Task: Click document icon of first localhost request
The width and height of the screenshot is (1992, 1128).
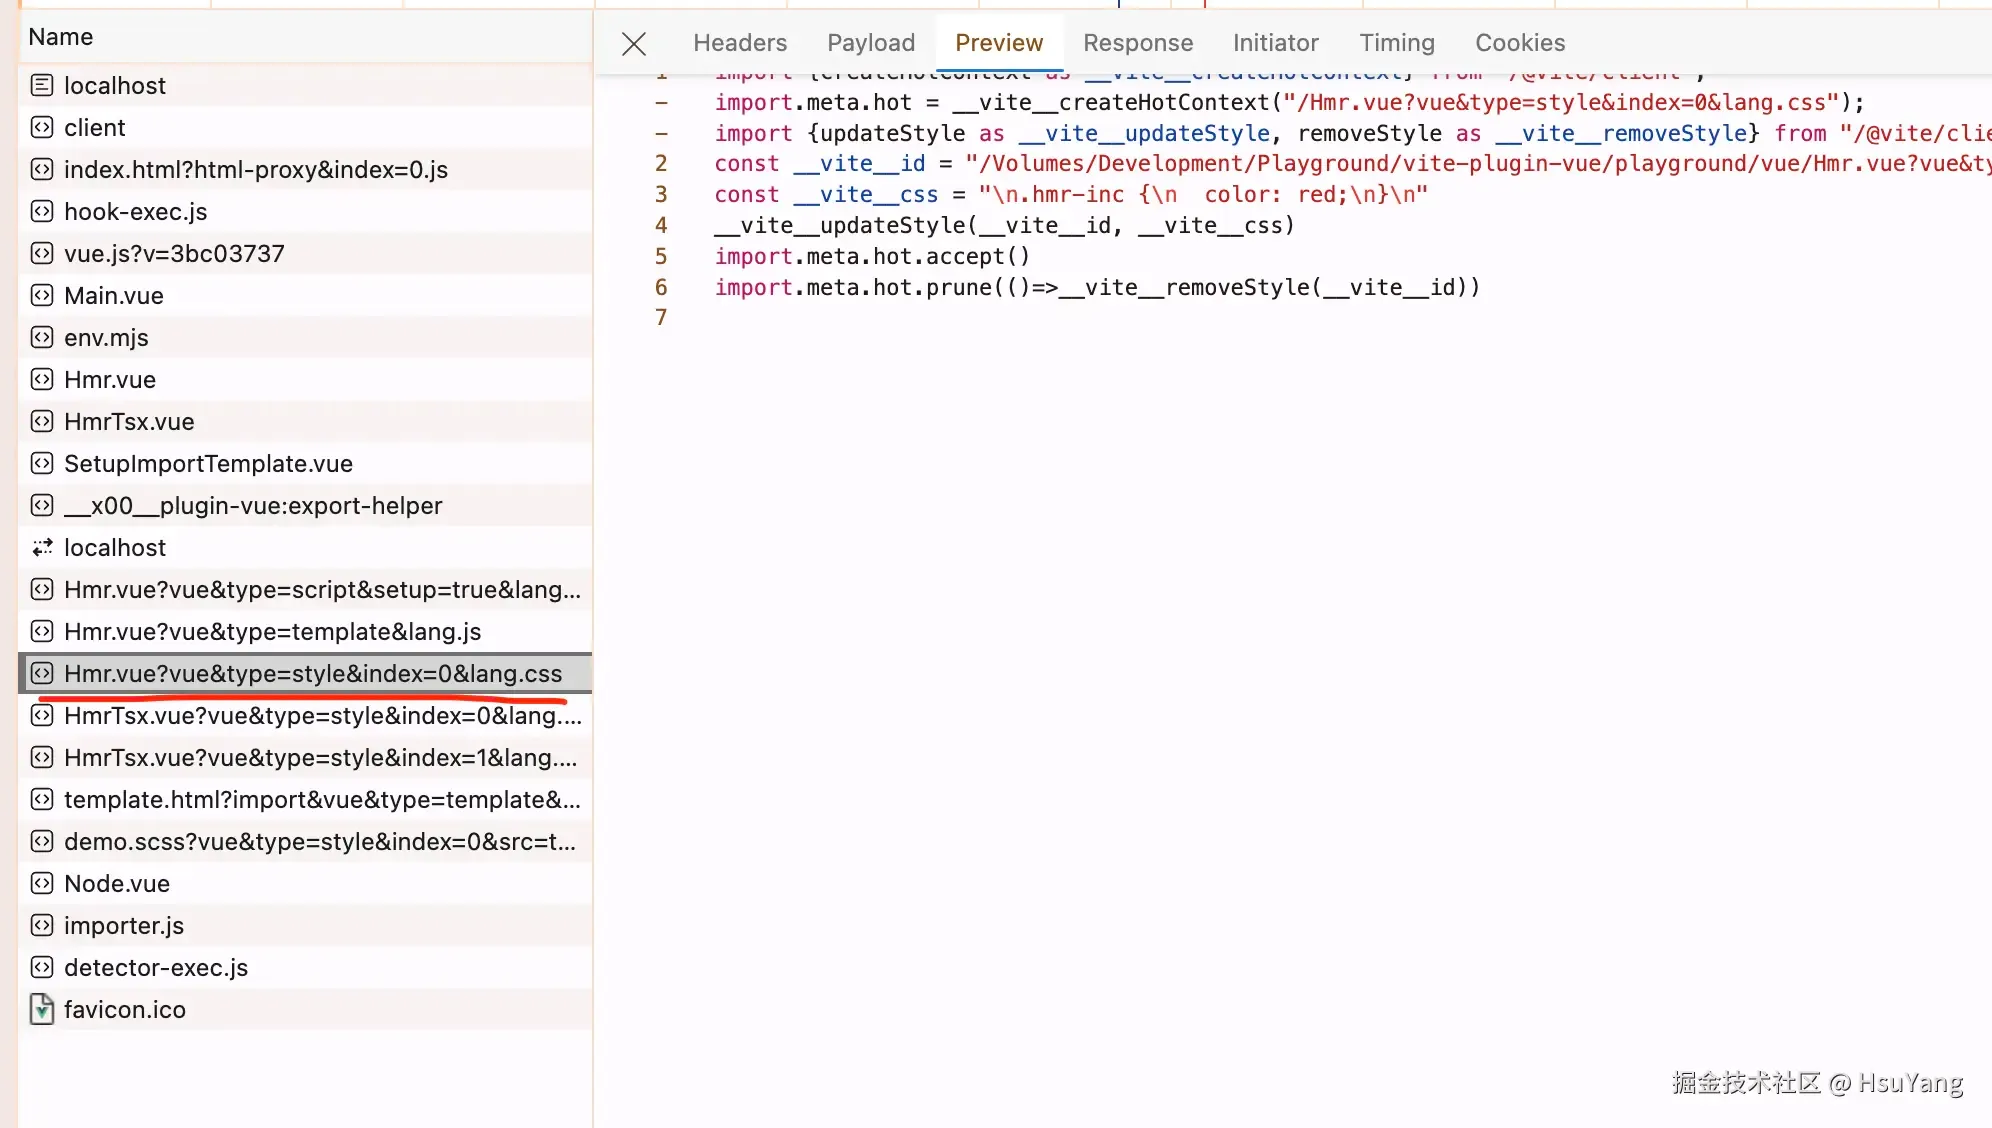Action: pos(42,85)
